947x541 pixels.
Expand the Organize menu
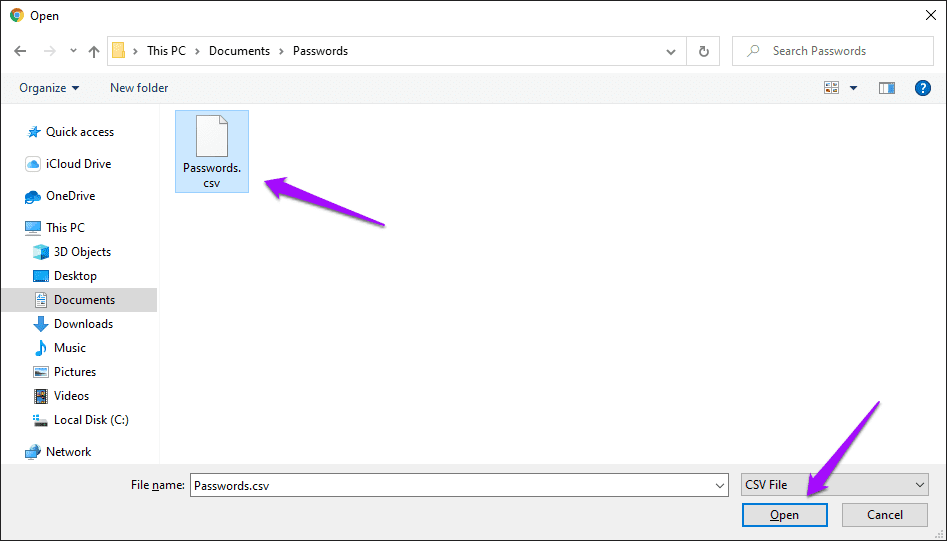[49, 88]
